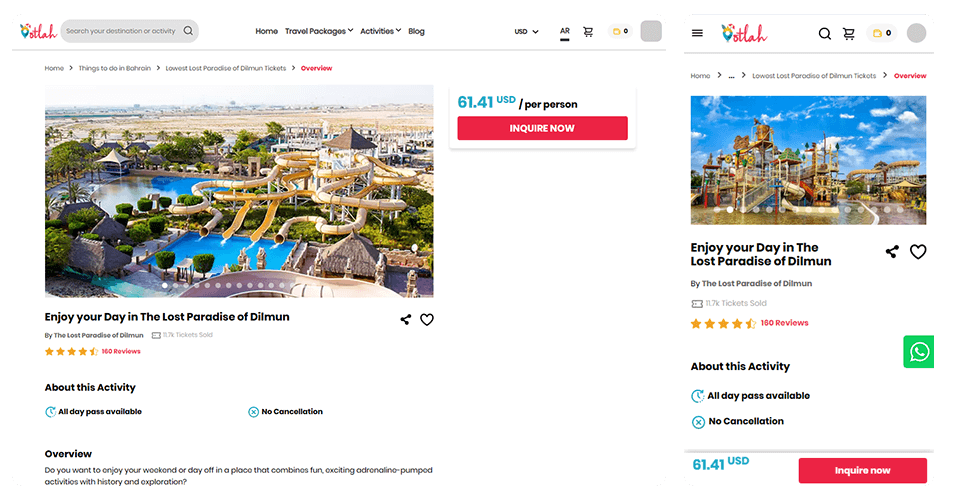Switch language to AR
Image resolution: width=960 pixels, height=500 pixels.
564,32
